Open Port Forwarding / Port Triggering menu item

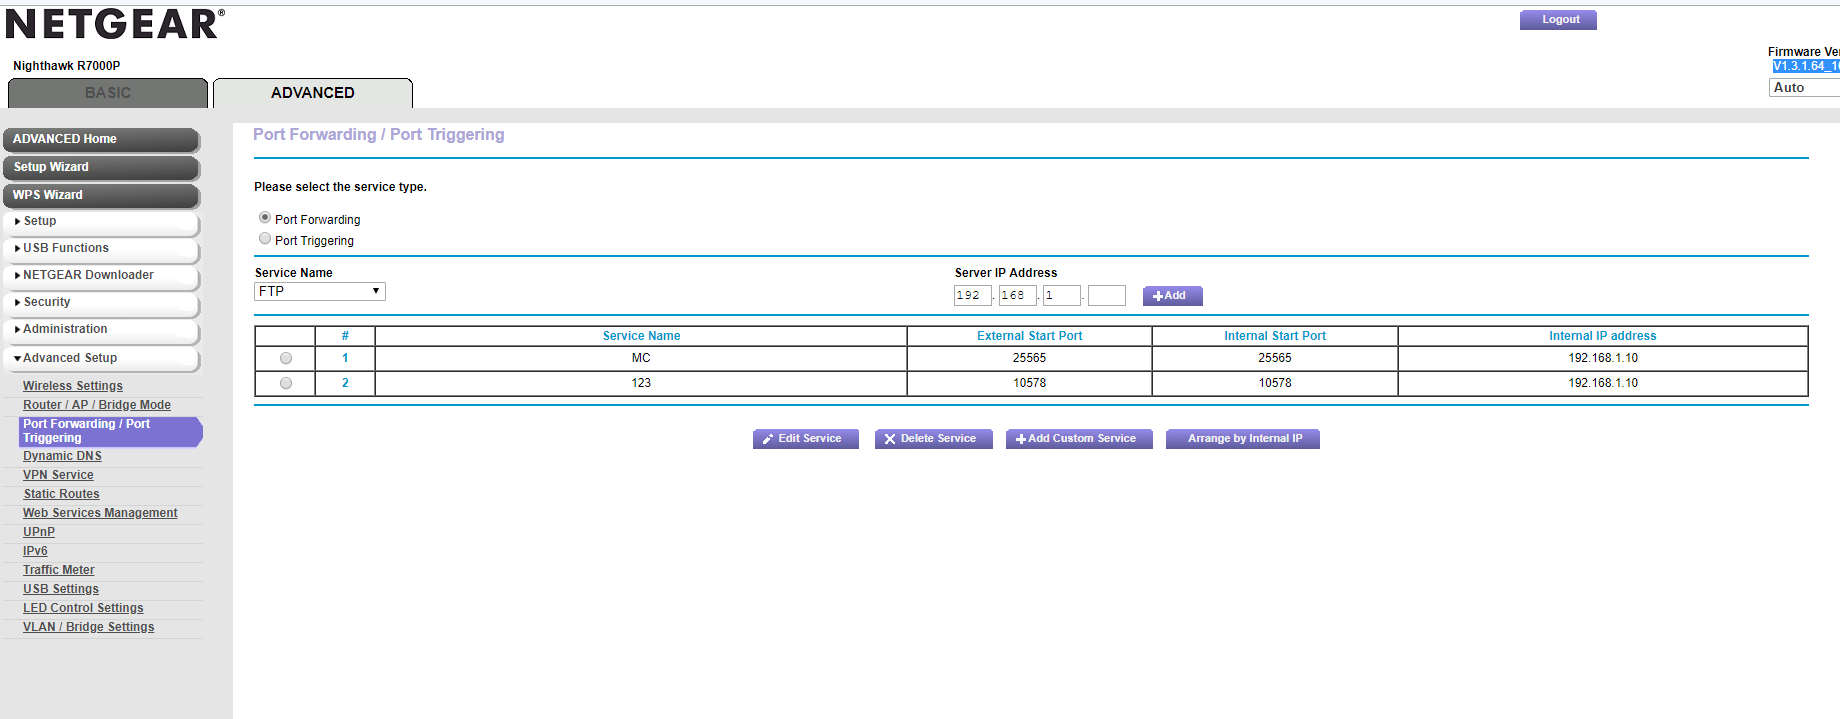click(x=110, y=431)
